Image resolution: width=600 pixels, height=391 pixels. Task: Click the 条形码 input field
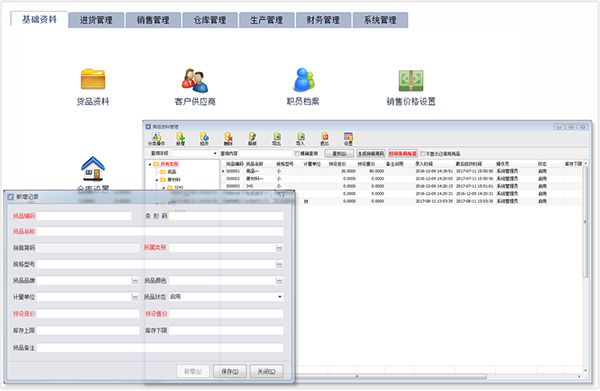pyautogui.click(x=226, y=216)
